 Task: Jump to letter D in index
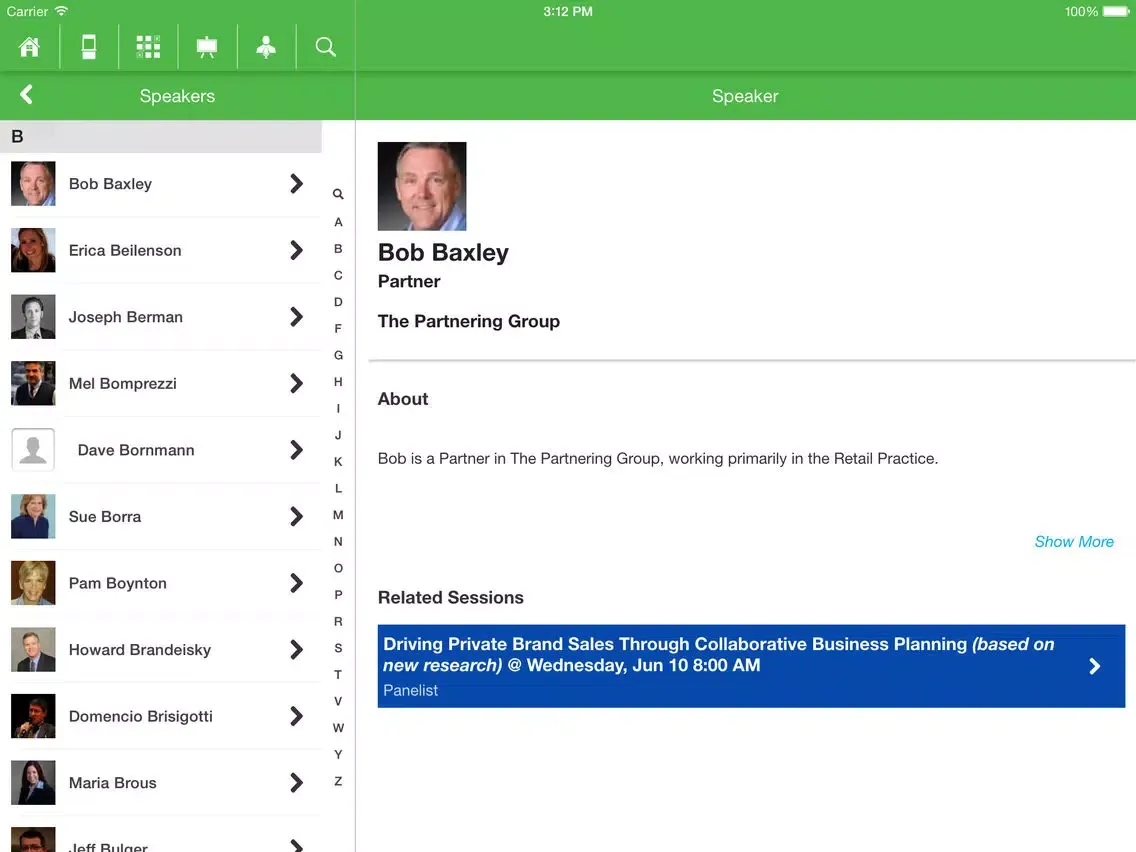(338, 302)
